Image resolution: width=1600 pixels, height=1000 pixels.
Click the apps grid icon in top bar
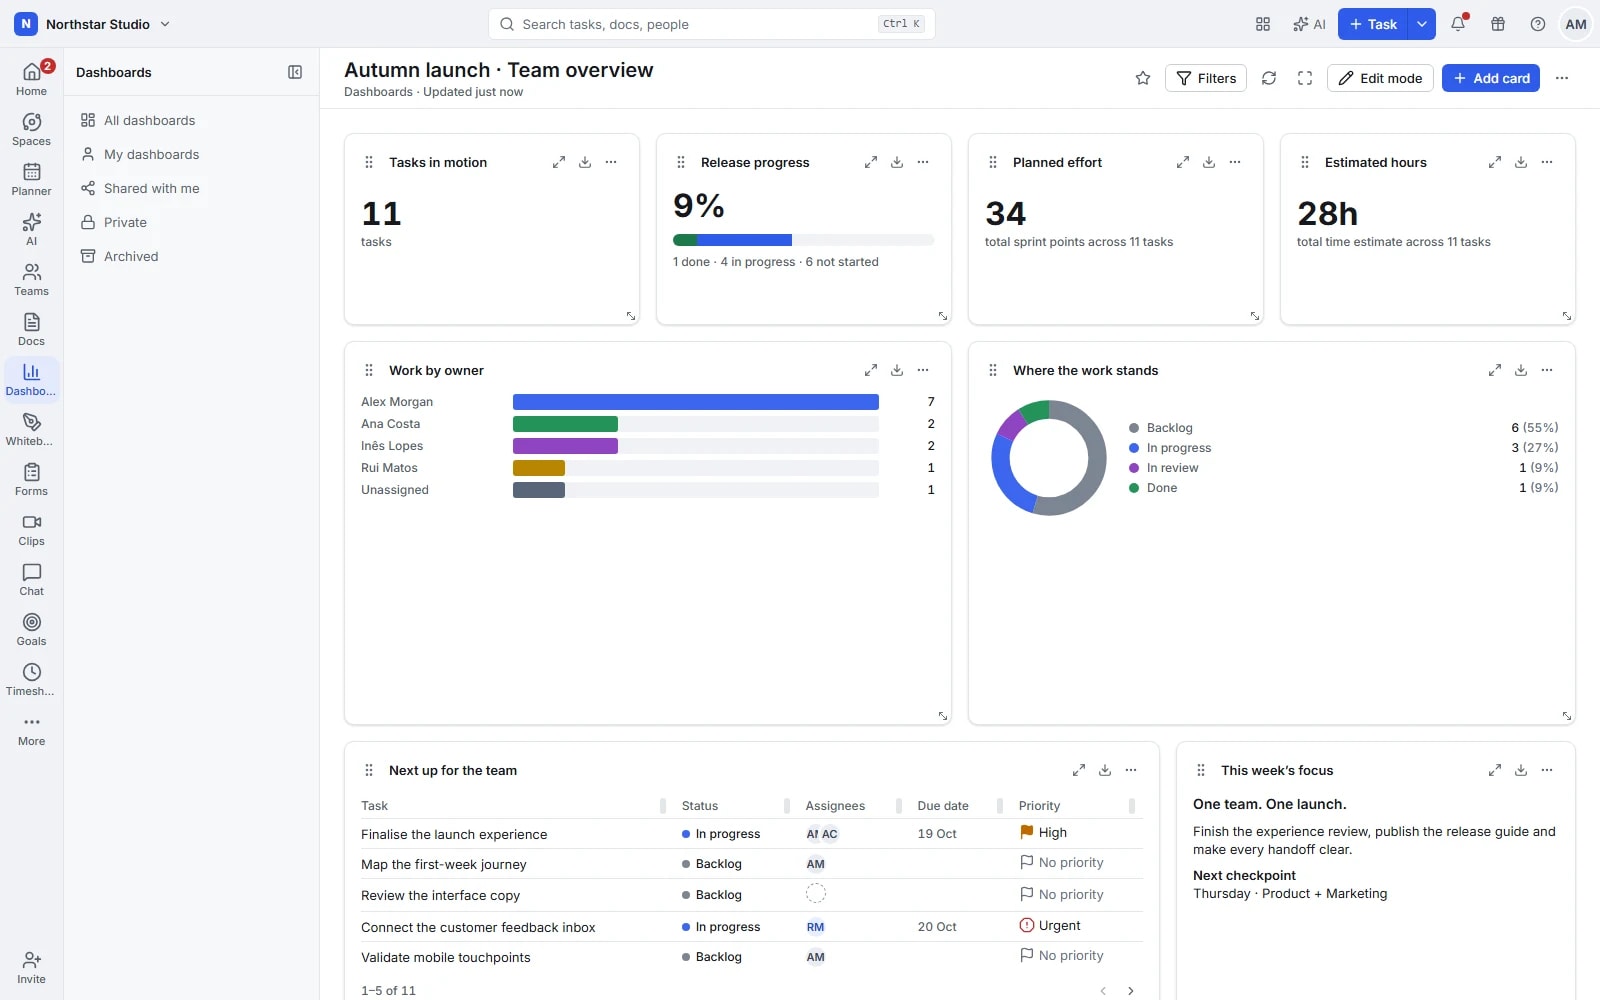click(1263, 24)
